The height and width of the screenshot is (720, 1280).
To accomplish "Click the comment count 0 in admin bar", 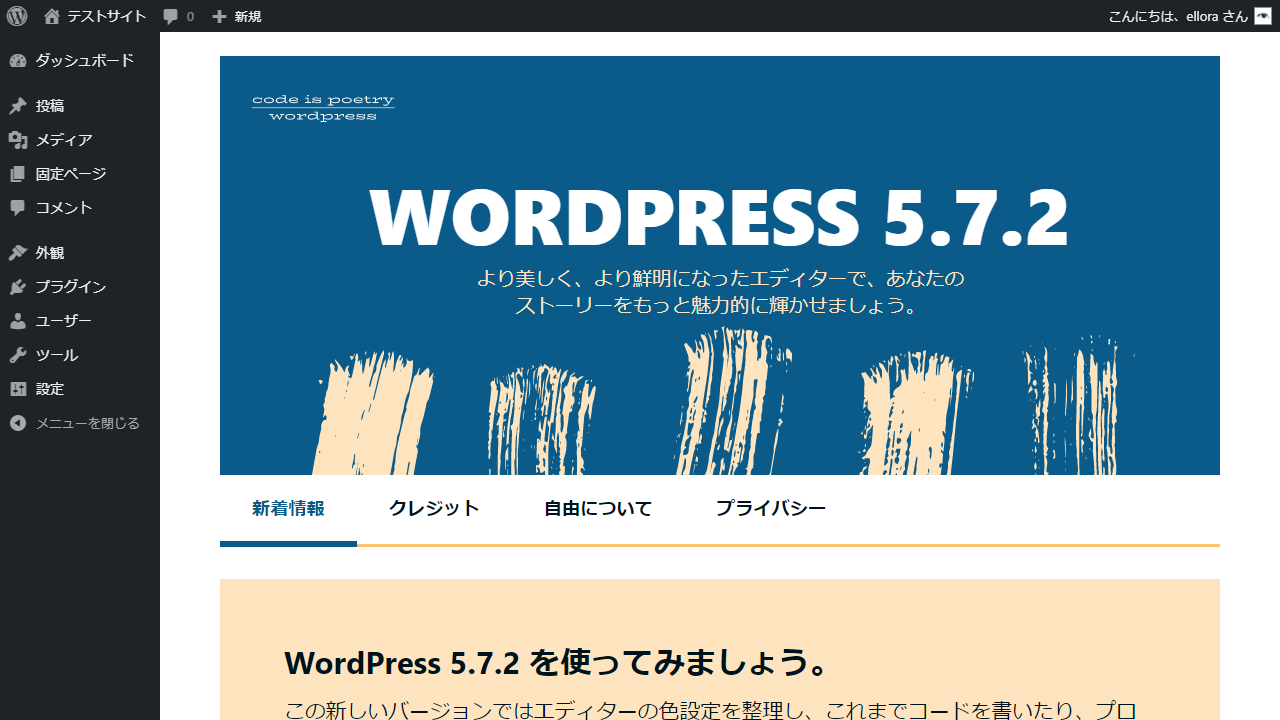I will click(x=190, y=17).
